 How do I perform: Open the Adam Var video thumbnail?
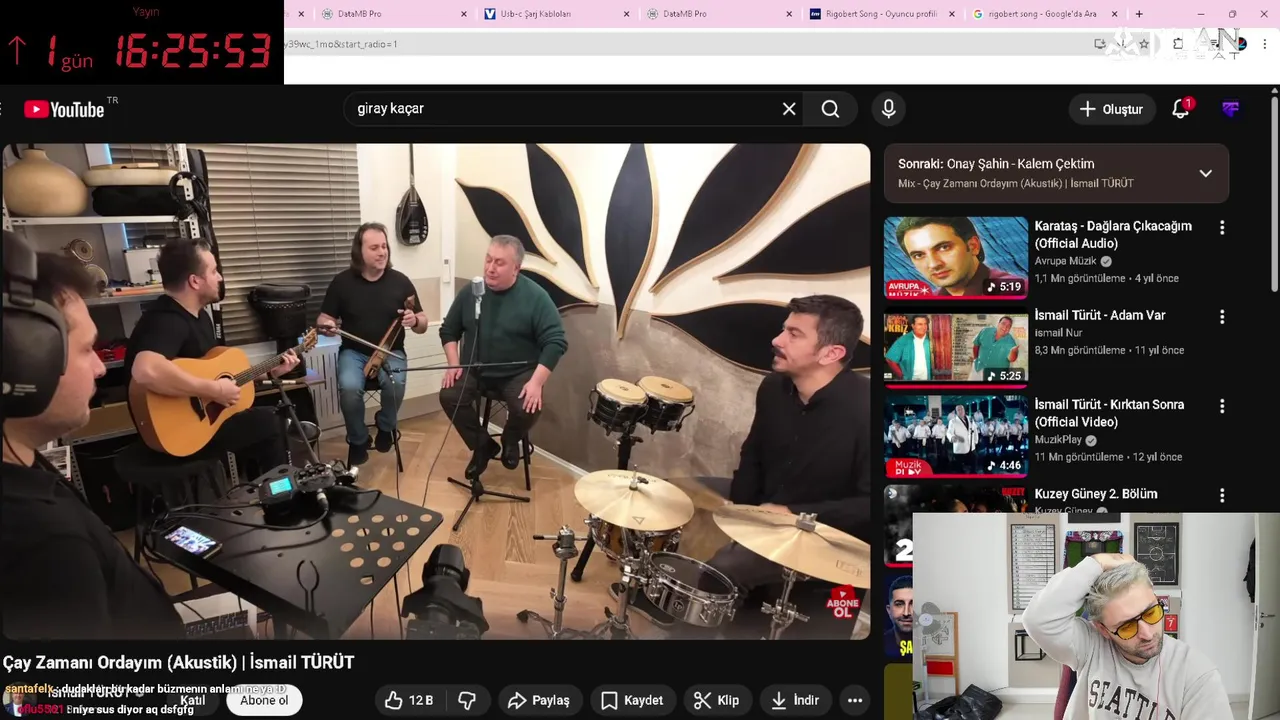click(x=955, y=347)
